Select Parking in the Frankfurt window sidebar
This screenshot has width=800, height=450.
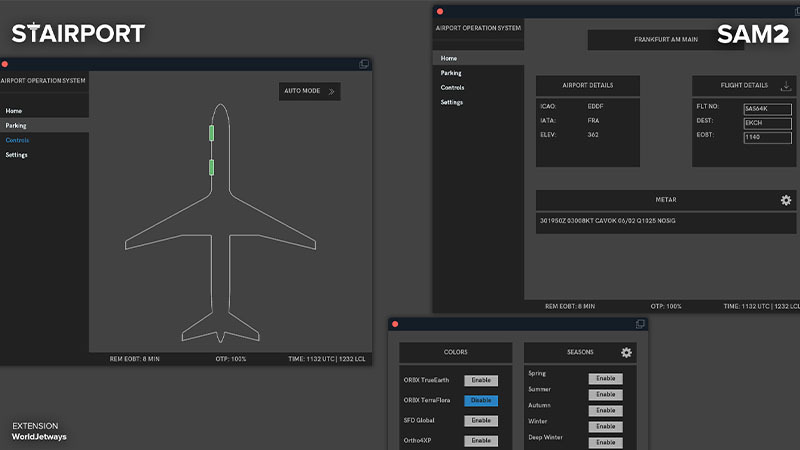451,73
